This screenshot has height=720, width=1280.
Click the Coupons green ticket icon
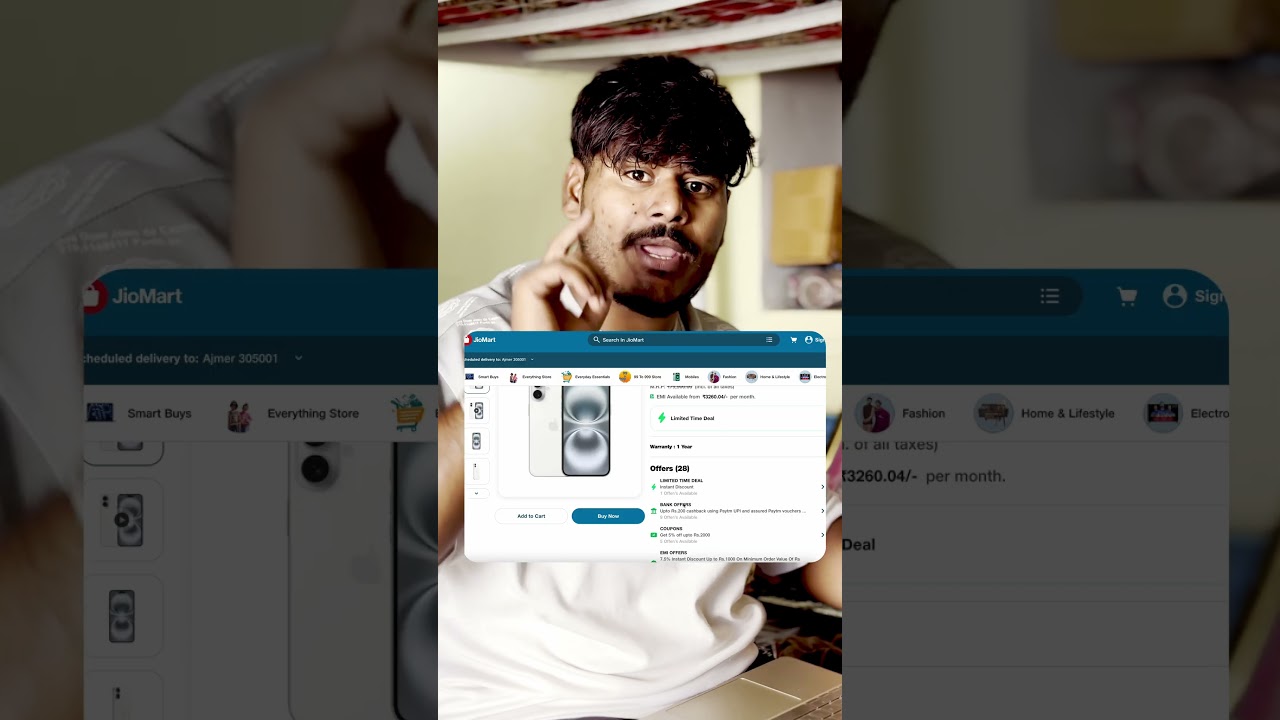(653, 535)
